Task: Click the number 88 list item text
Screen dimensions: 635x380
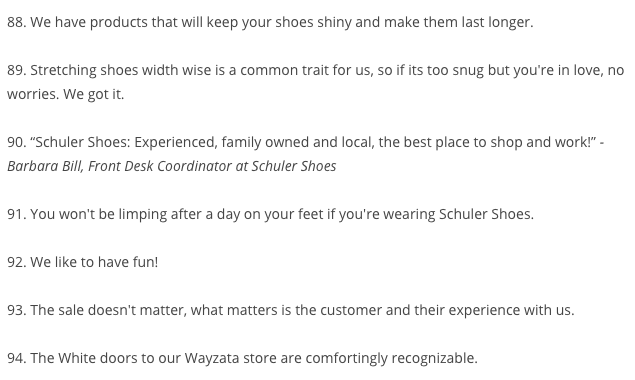Action: pyautogui.click(x=270, y=22)
